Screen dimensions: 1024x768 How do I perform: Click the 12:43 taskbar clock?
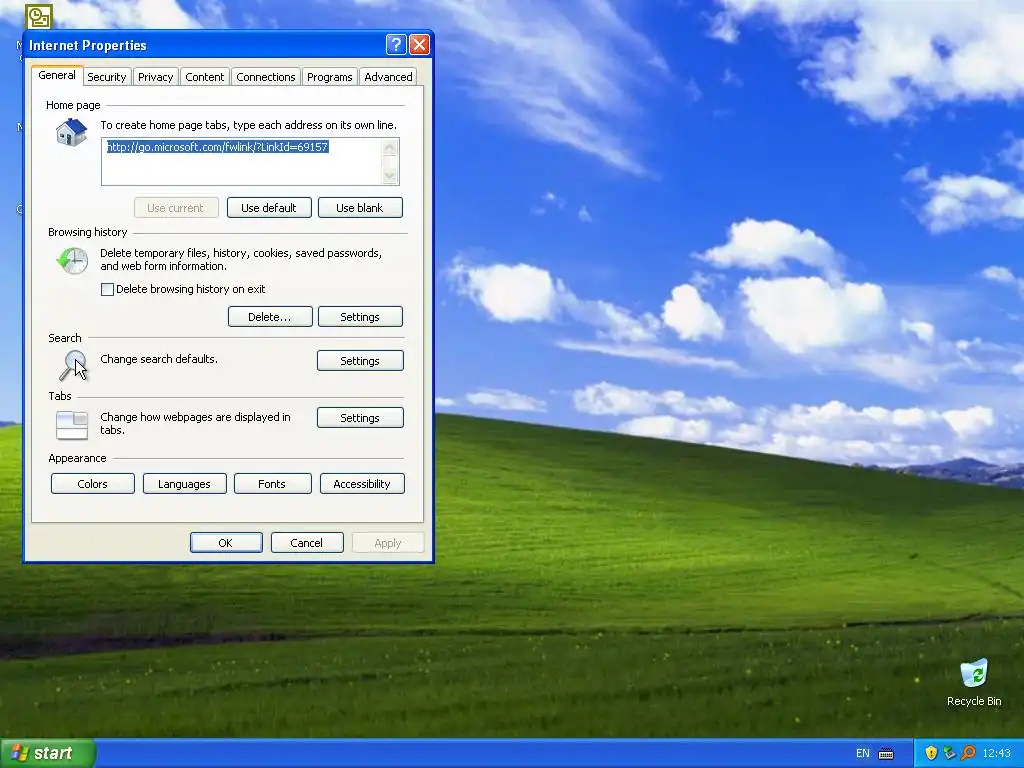996,754
